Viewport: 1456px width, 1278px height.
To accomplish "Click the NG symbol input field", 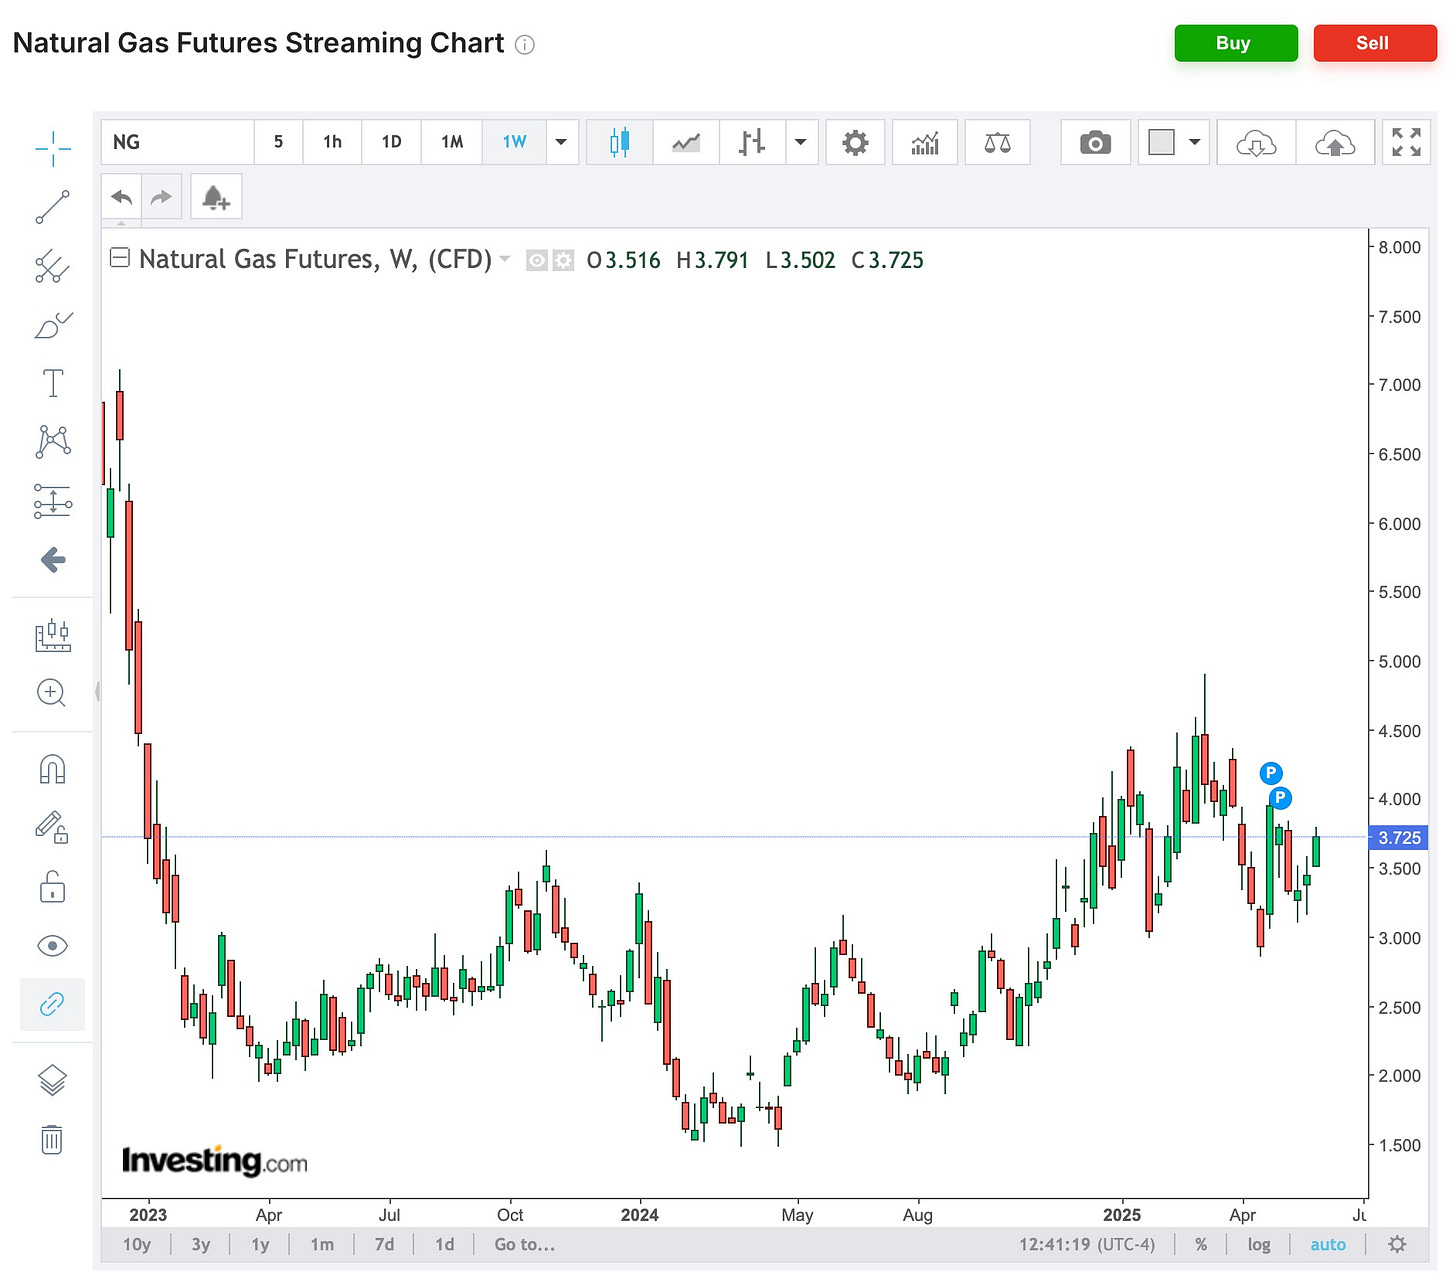I will point(177,142).
